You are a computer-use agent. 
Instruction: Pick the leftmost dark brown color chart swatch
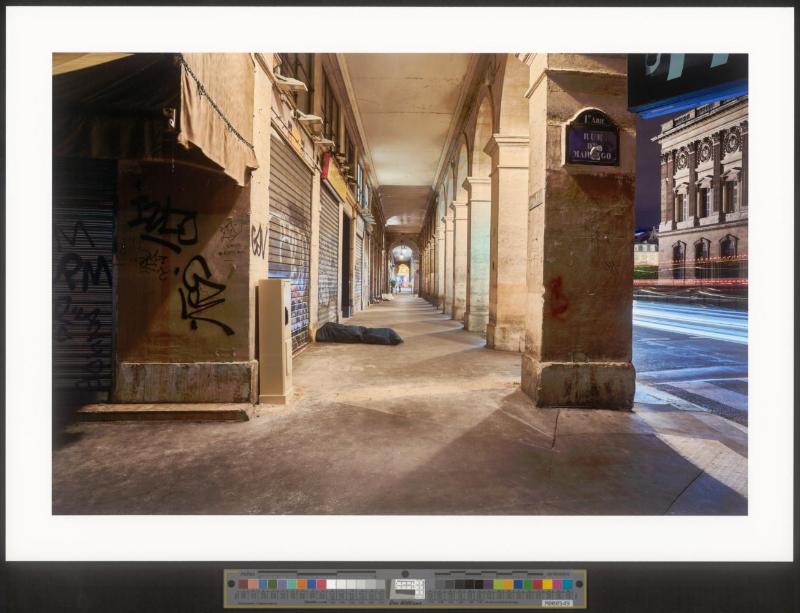click(241, 584)
